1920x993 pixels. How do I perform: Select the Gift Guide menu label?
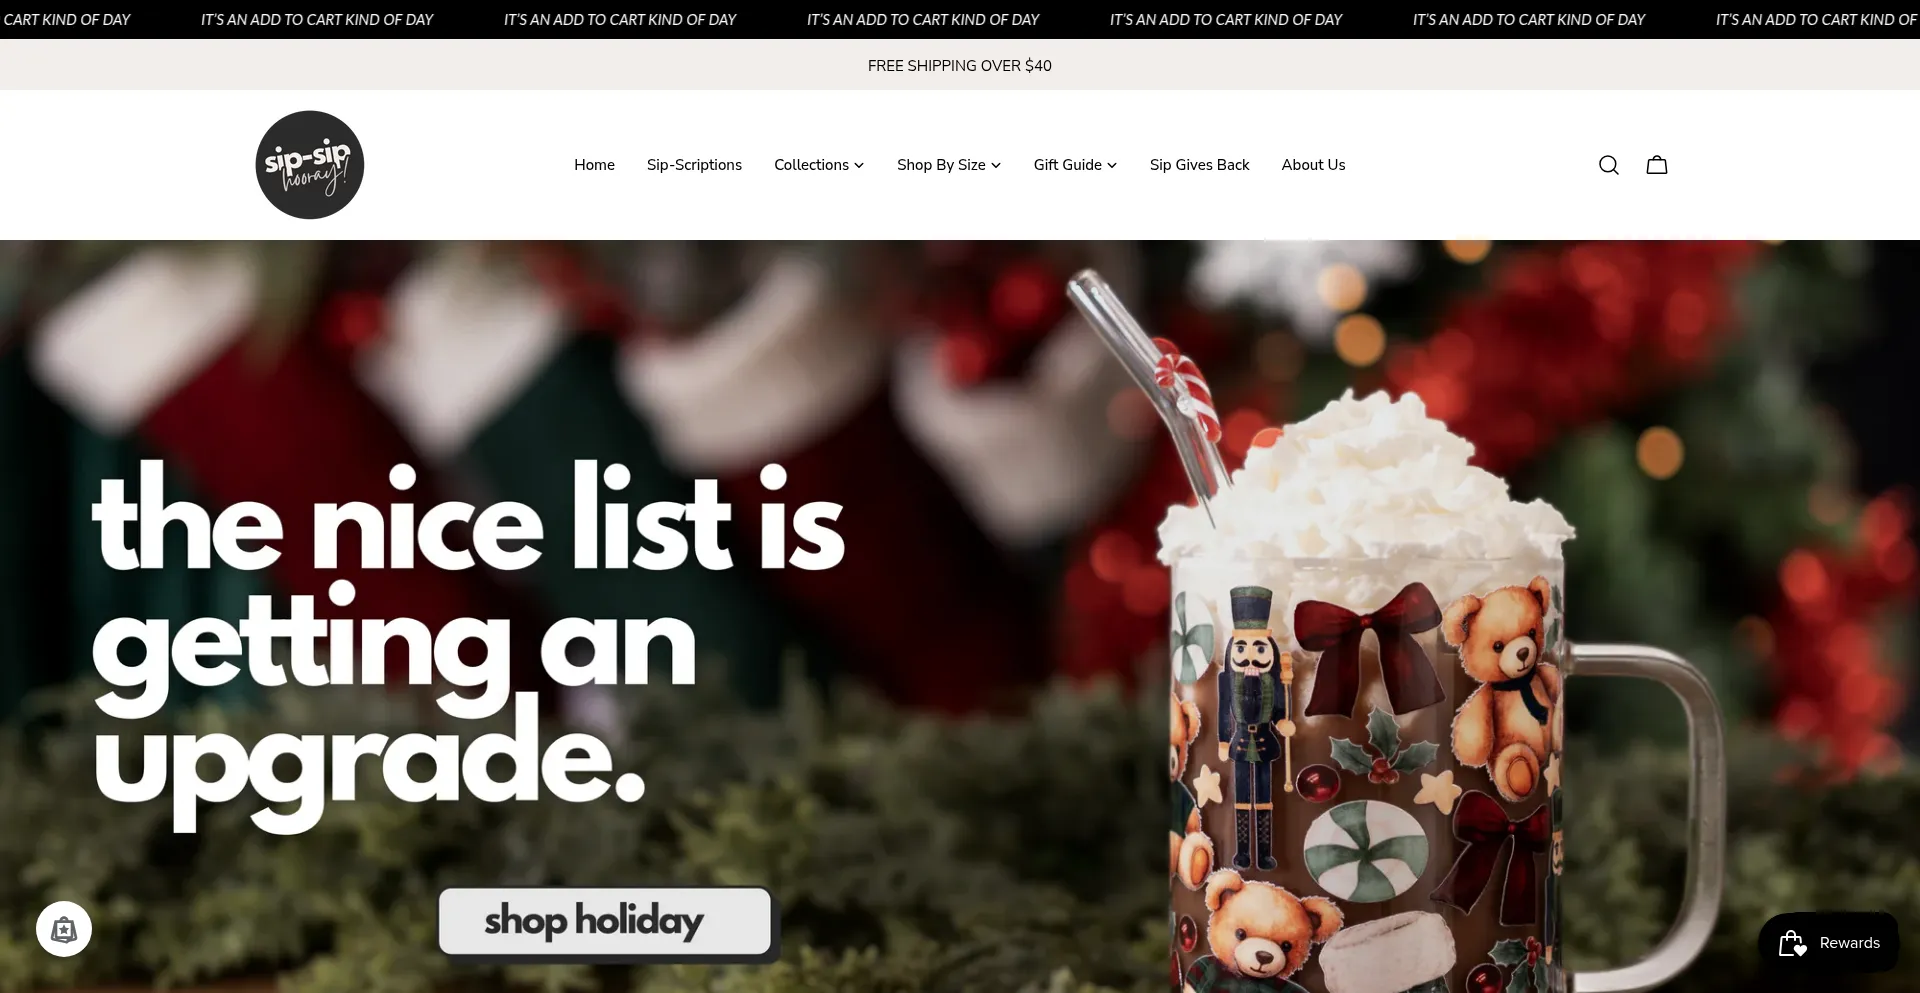point(1067,165)
